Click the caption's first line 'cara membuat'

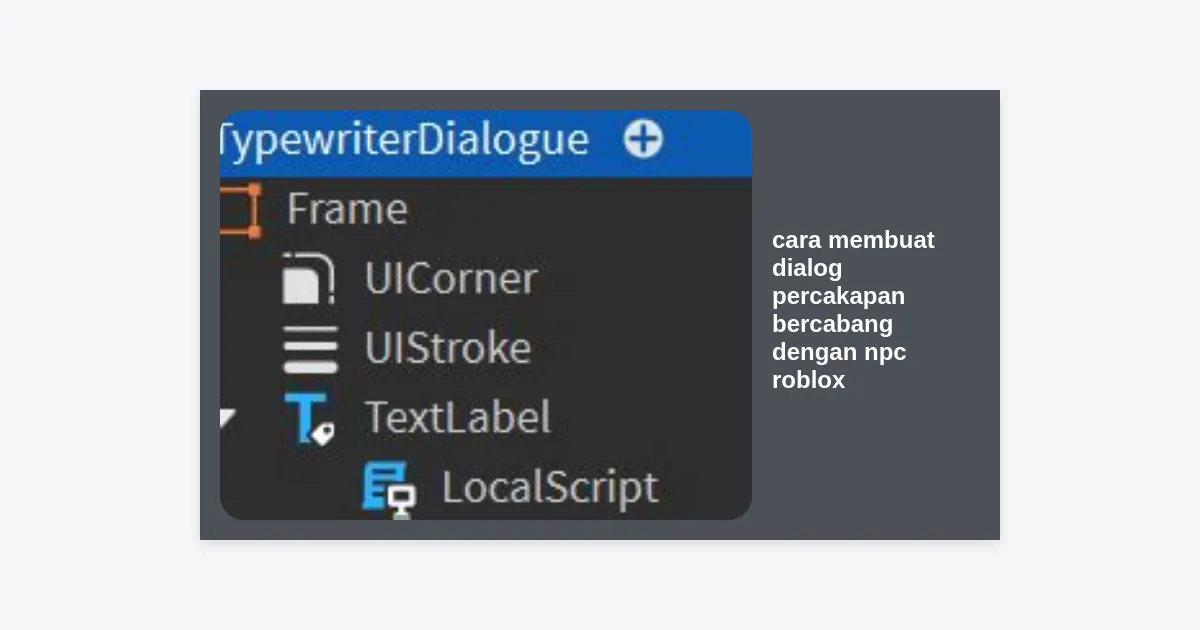[x=853, y=240]
